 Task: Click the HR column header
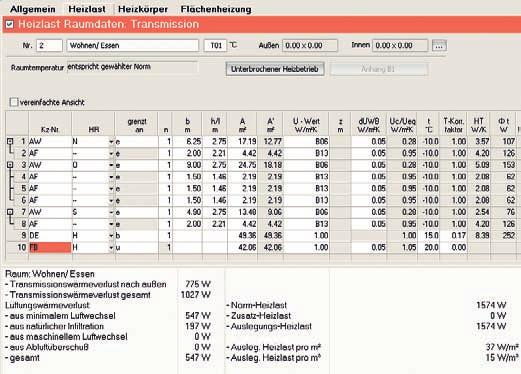[x=93, y=124]
